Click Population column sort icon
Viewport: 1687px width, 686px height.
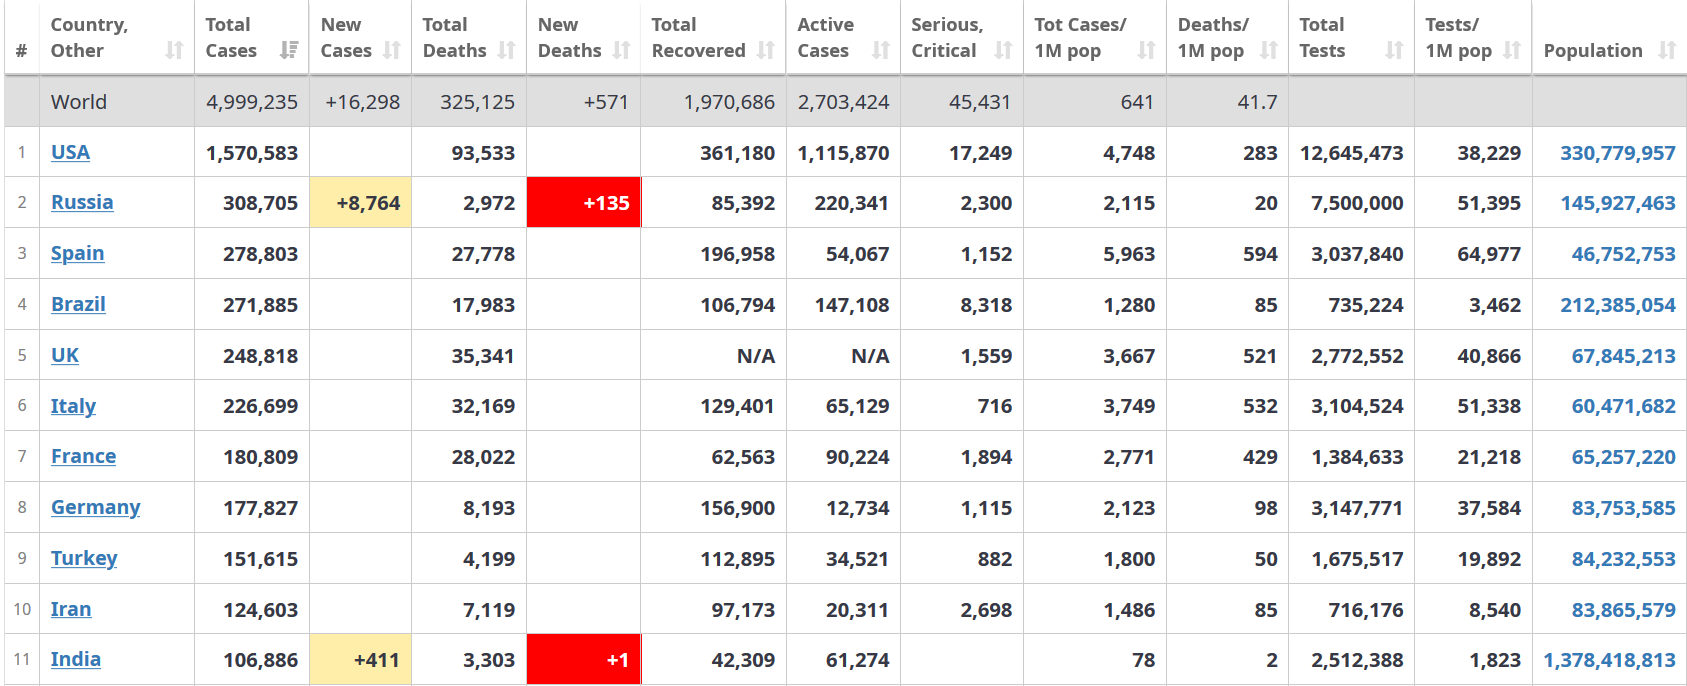coord(1667,50)
